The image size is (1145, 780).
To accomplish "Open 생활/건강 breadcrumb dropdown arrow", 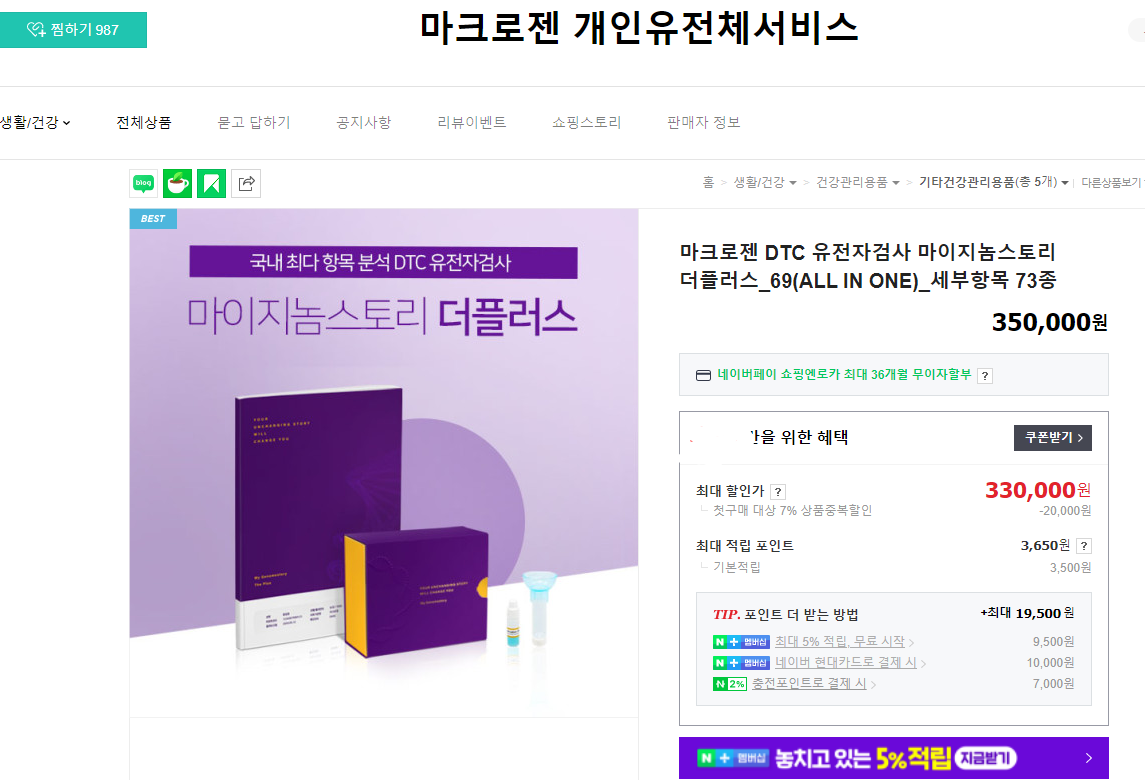I will 793,183.
